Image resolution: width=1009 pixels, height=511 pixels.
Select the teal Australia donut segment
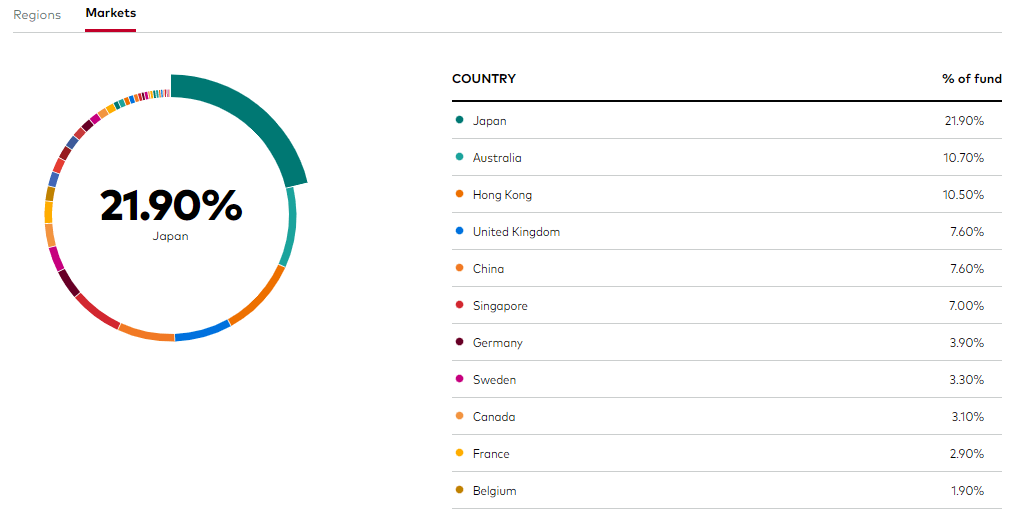pyautogui.click(x=290, y=227)
